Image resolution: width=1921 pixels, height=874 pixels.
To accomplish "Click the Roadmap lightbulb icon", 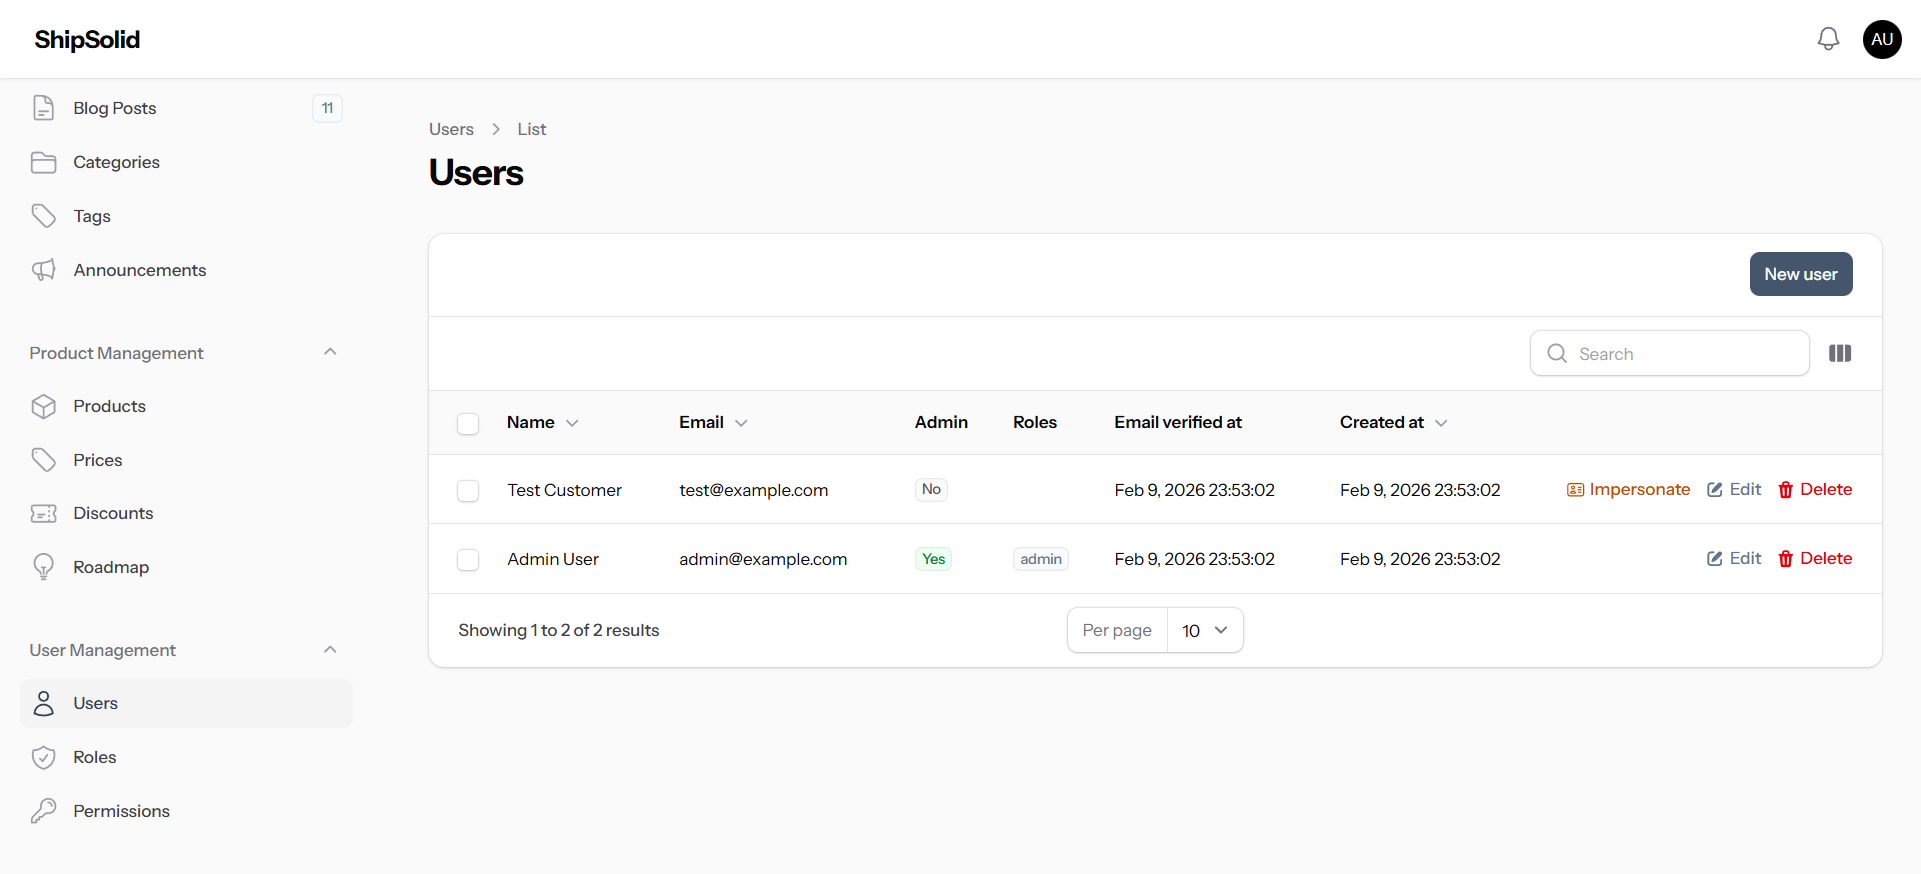I will pos(43,567).
